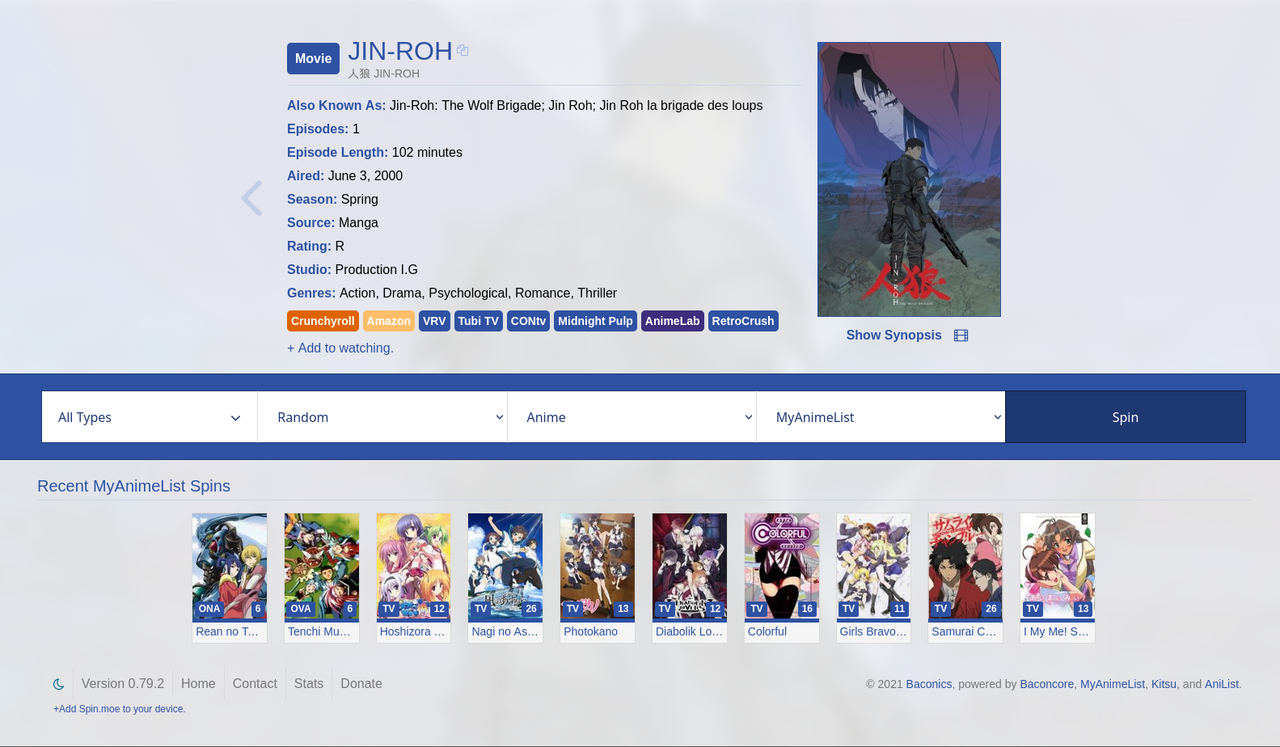Image resolution: width=1280 pixels, height=747 pixels.
Task: Open the Crunchyroll streaming badge
Action: (323, 321)
